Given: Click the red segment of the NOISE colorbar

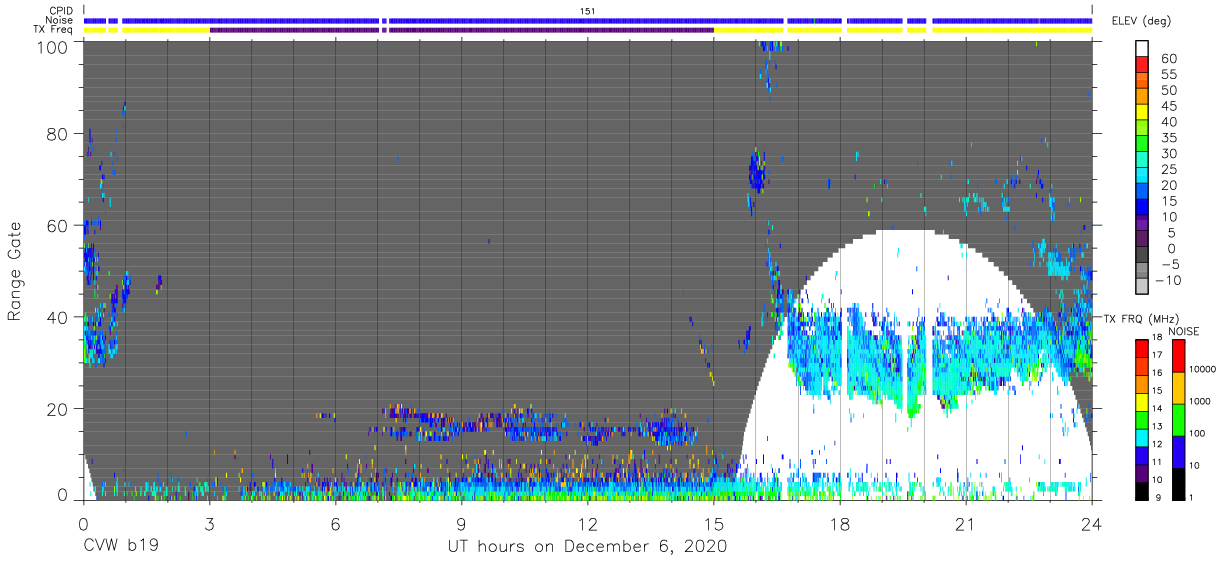Looking at the screenshot, I should [1178, 355].
